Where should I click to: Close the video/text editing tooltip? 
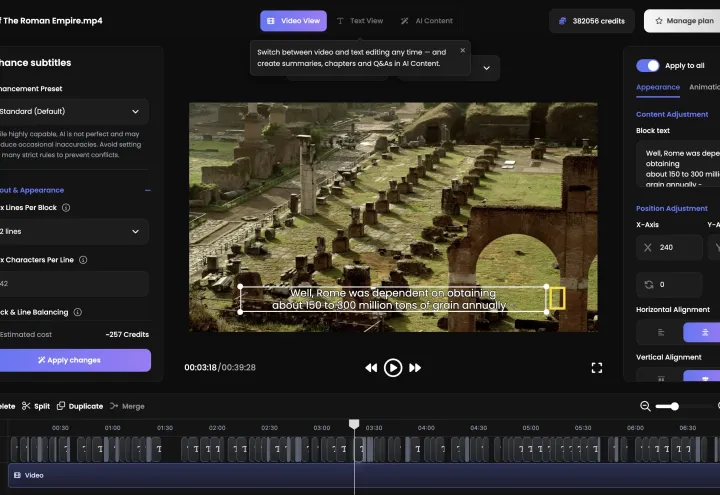[462, 50]
